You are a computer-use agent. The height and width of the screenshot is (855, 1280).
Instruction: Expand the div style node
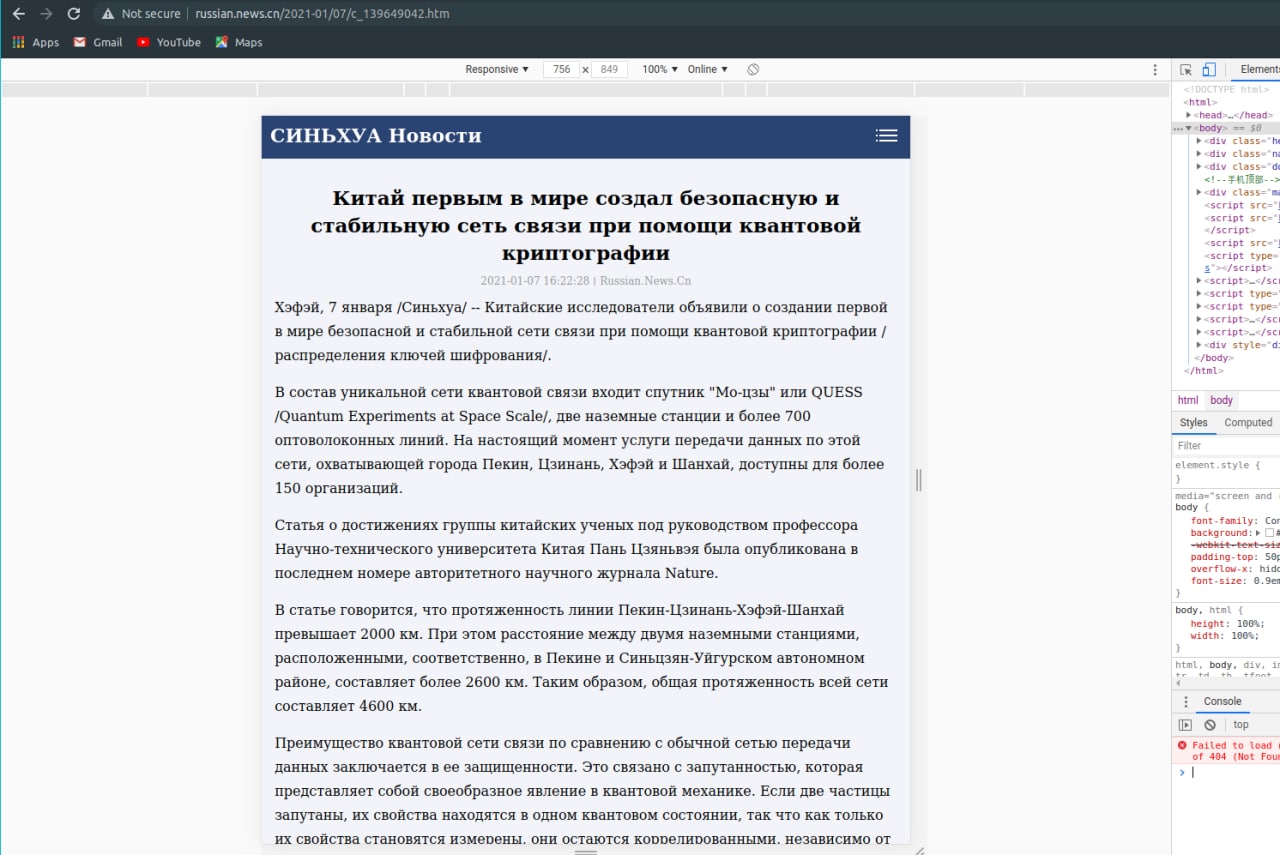(x=1199, y=345)
